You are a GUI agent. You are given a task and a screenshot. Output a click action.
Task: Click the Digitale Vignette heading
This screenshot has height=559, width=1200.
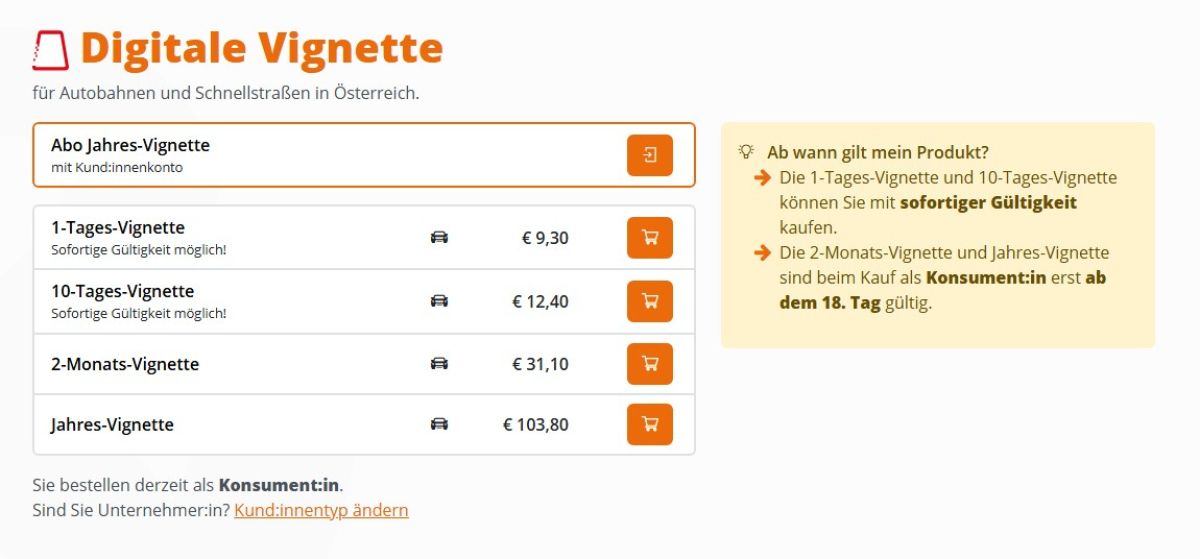(x=261, y=48)
